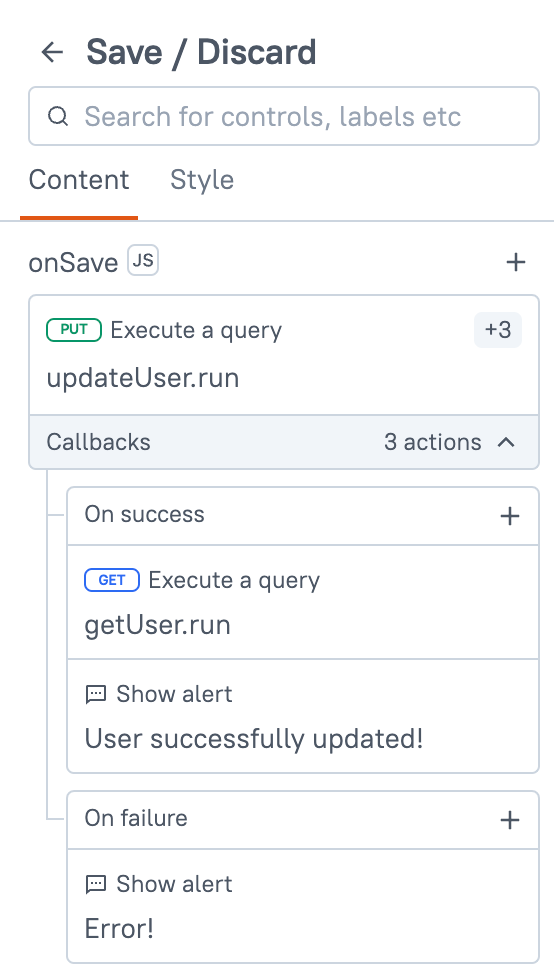The width and height of the screenshot is (554, 972).
Task: Select the Content tab
Action: pyautogui.click(x=79, y=180)
